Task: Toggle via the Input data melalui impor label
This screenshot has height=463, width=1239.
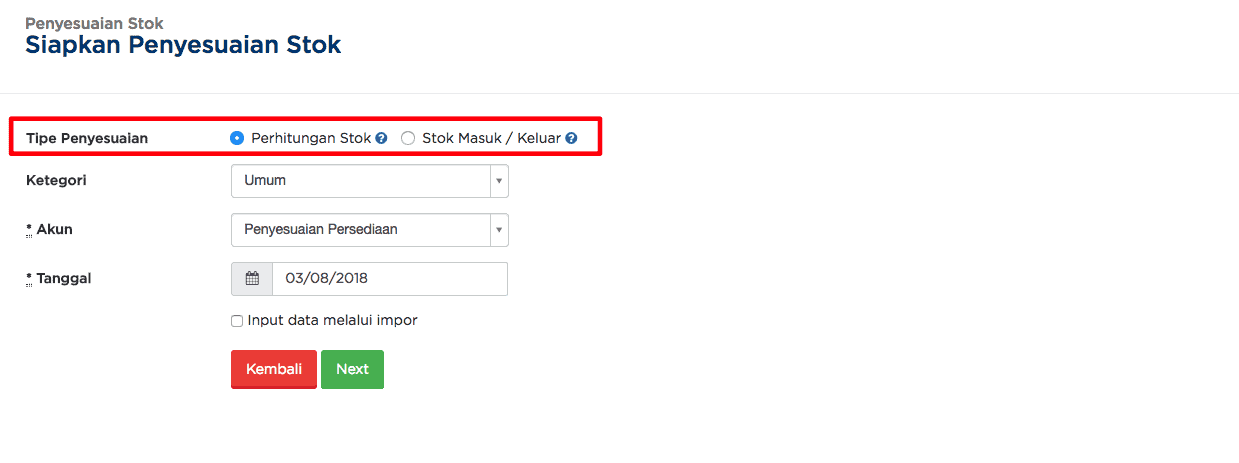Action: (x=332, y=321)
